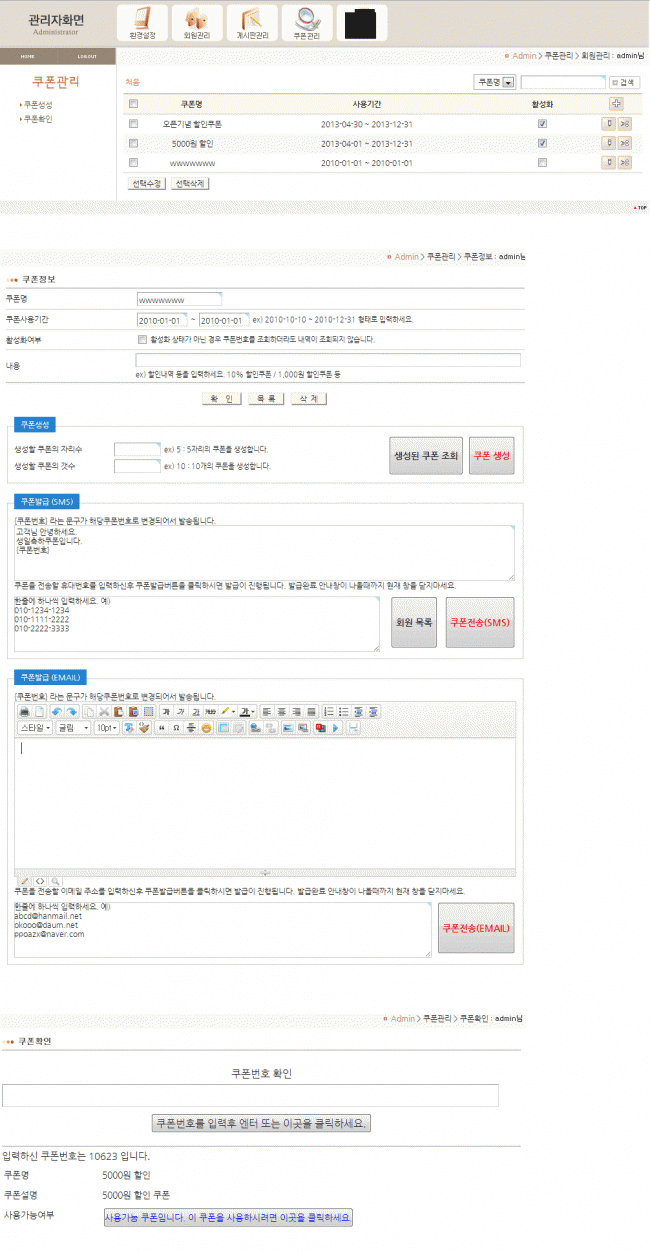The width and height of the screenshot is (650, 1253).
Task: Open 쿠폰확인 in left sidebar
Action: (38, 118)
